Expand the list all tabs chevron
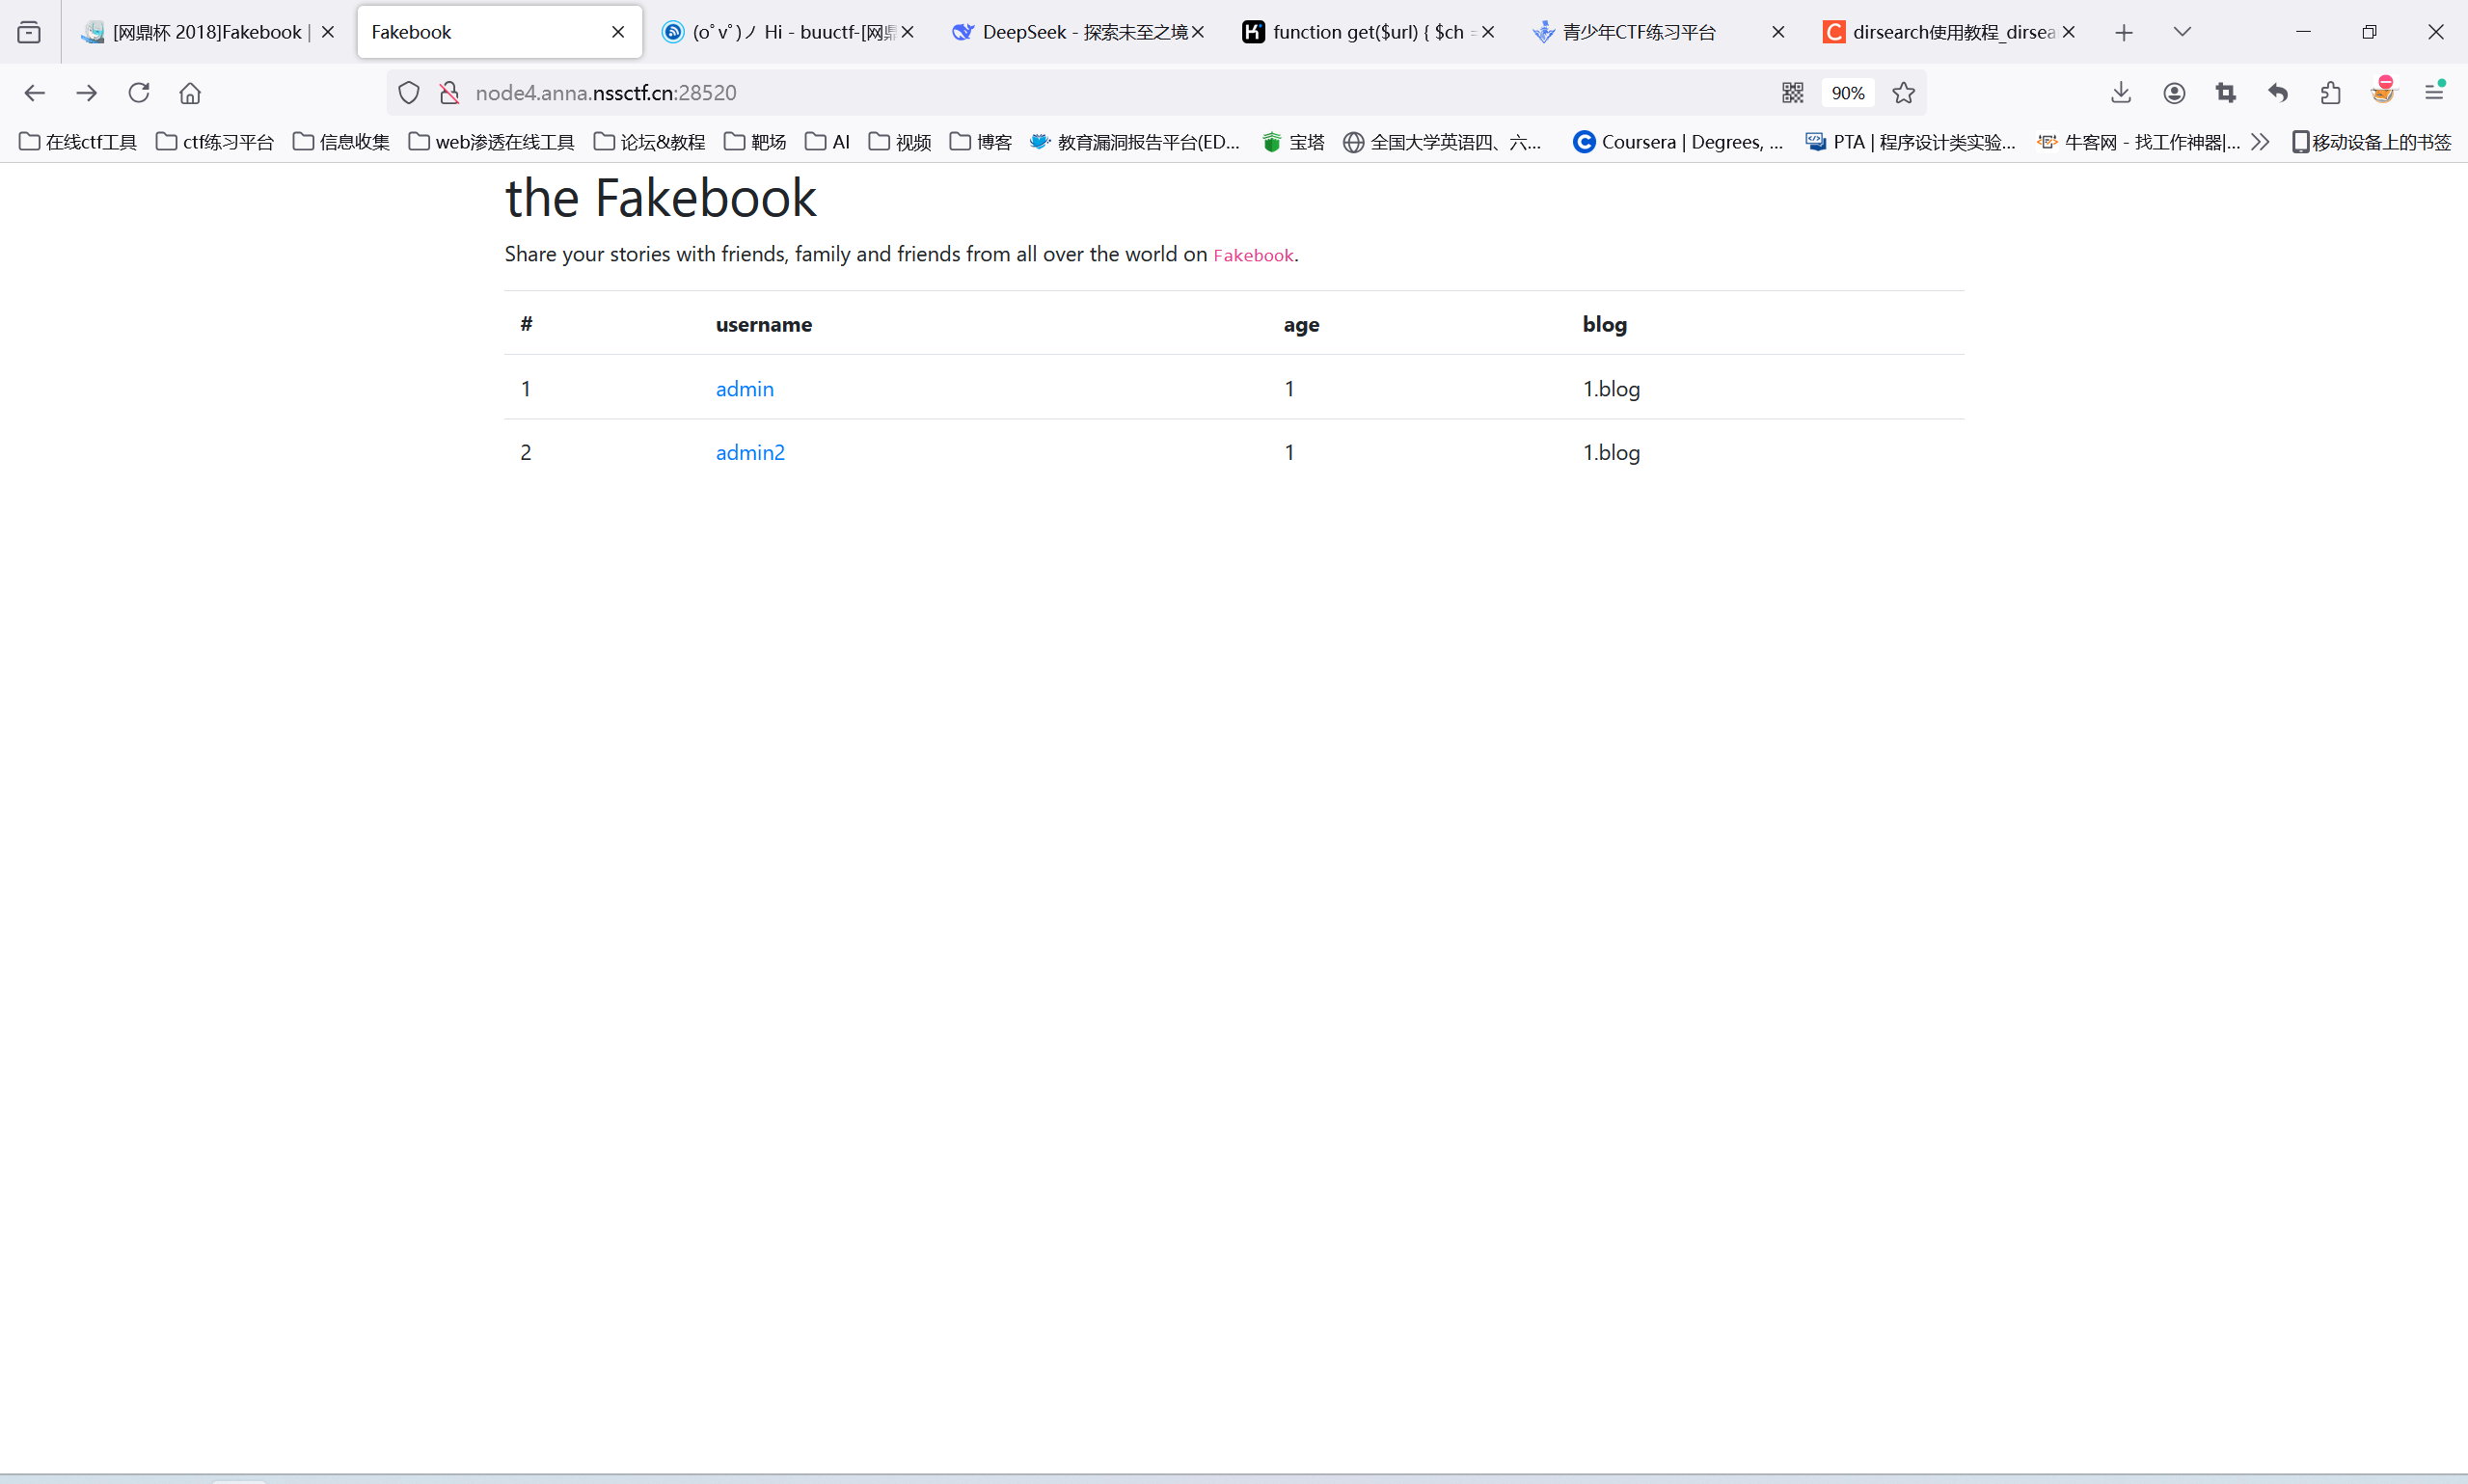2468x1484 pixels. pyautogui.click(x=2182, y=32)
